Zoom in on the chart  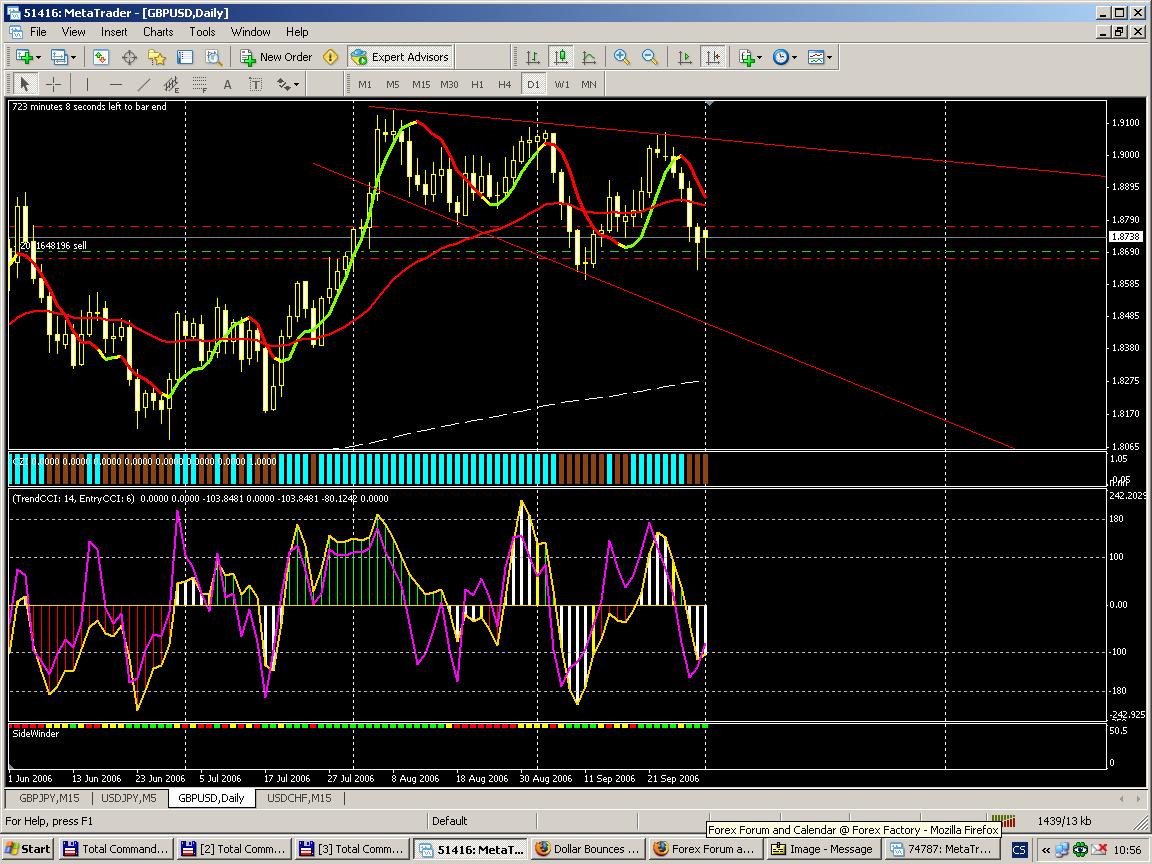tap(622, 57)
